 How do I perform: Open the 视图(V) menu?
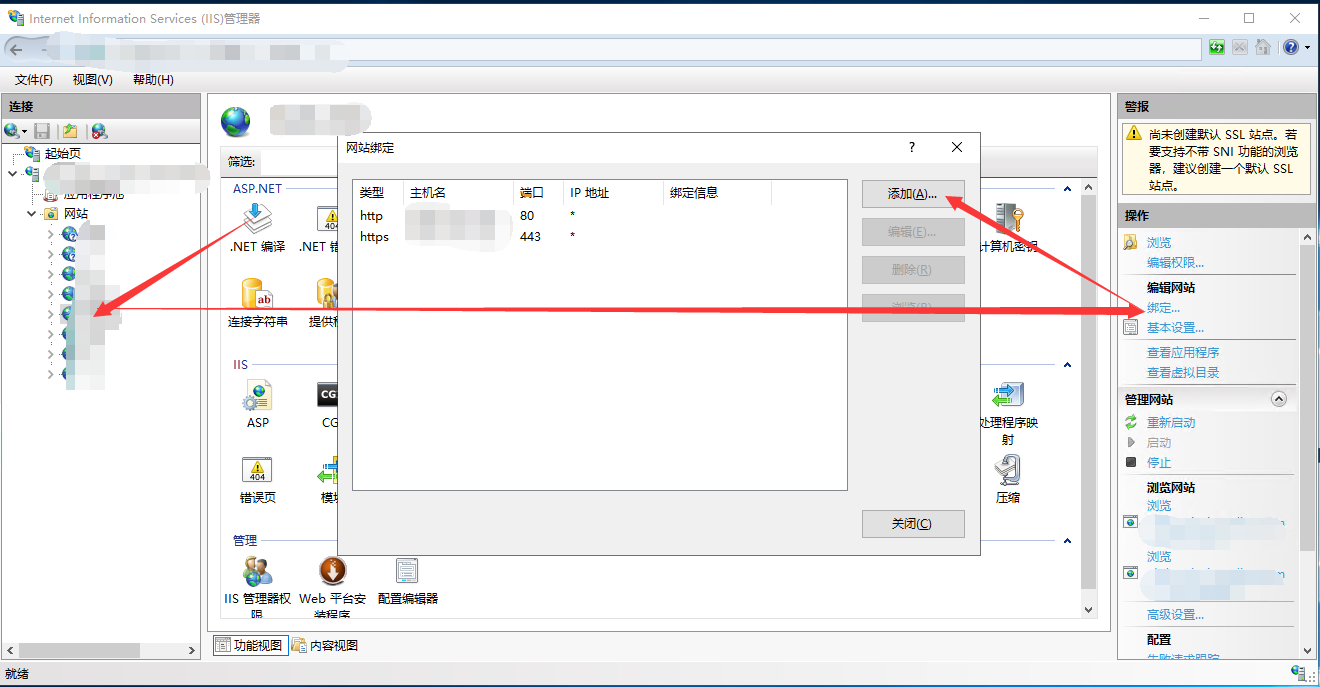click(93, 80)
